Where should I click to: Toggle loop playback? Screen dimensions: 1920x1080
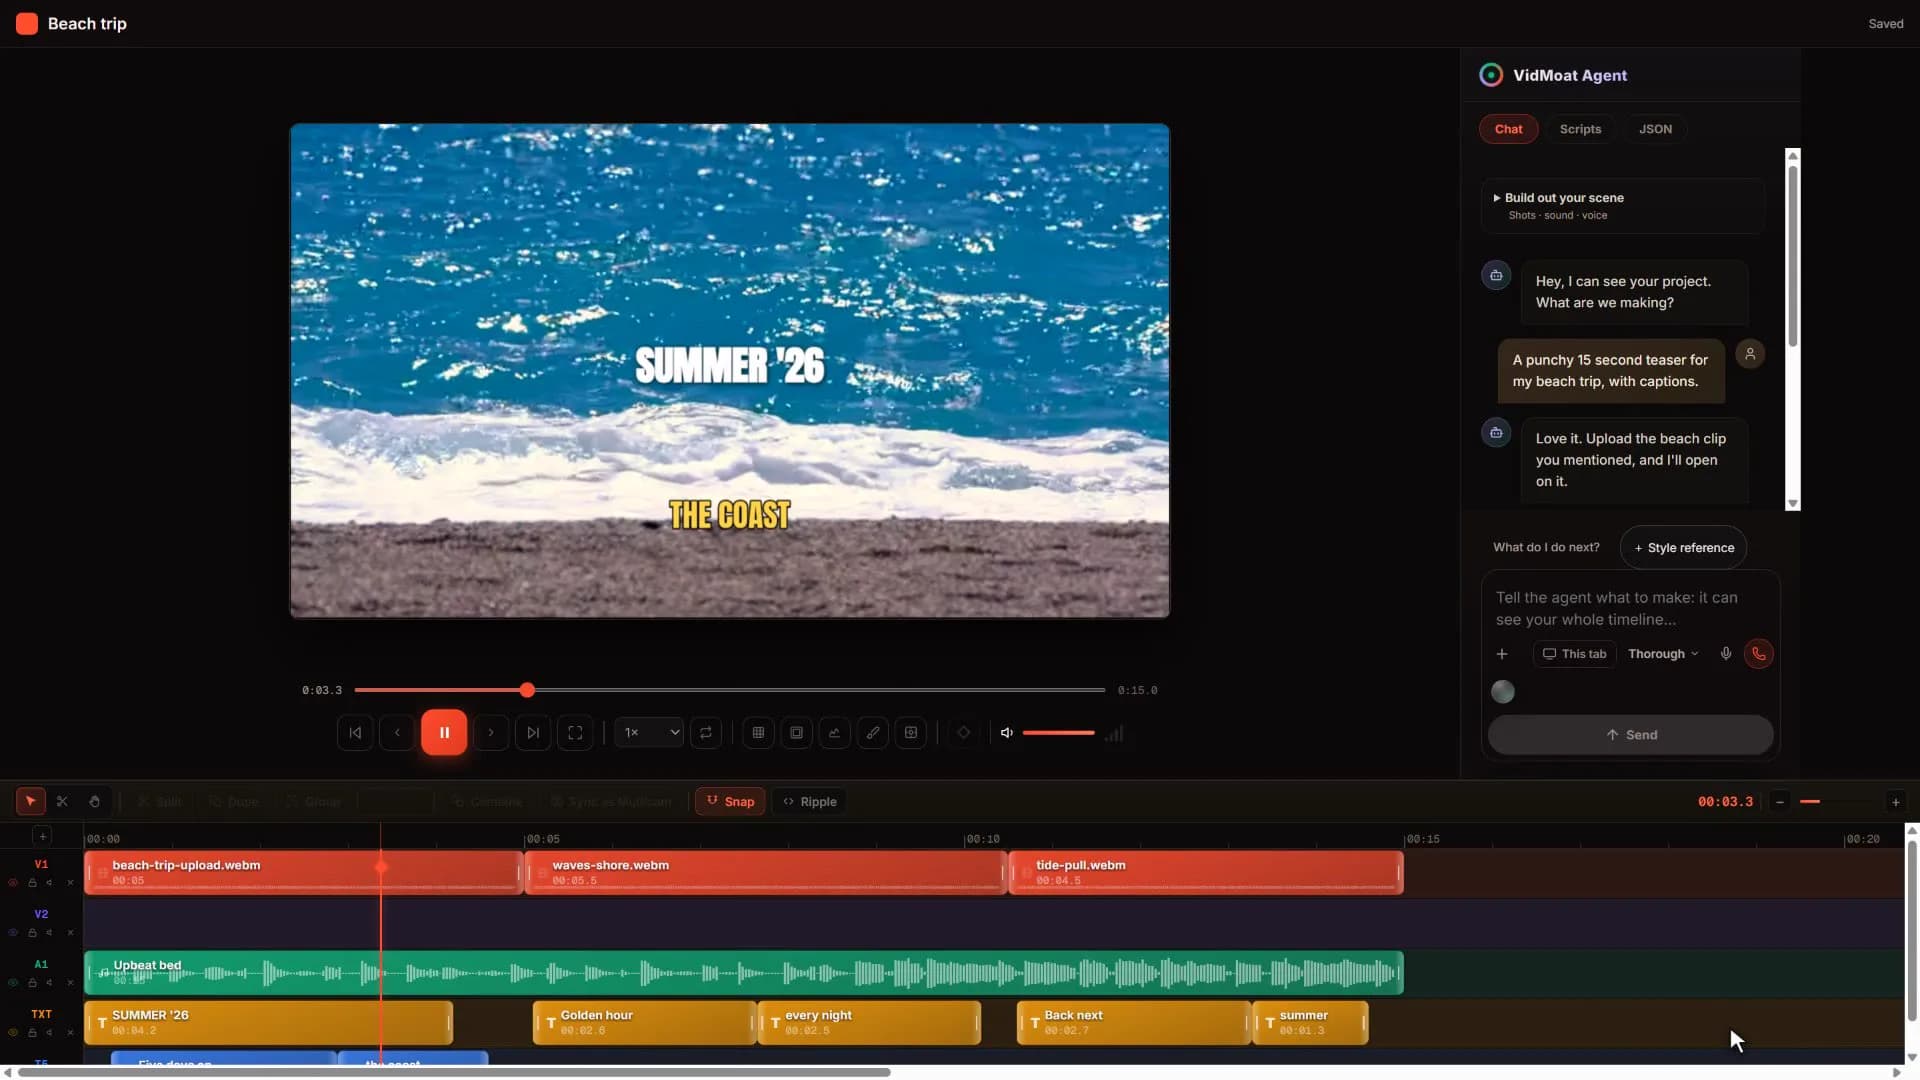tap(706, 732)
